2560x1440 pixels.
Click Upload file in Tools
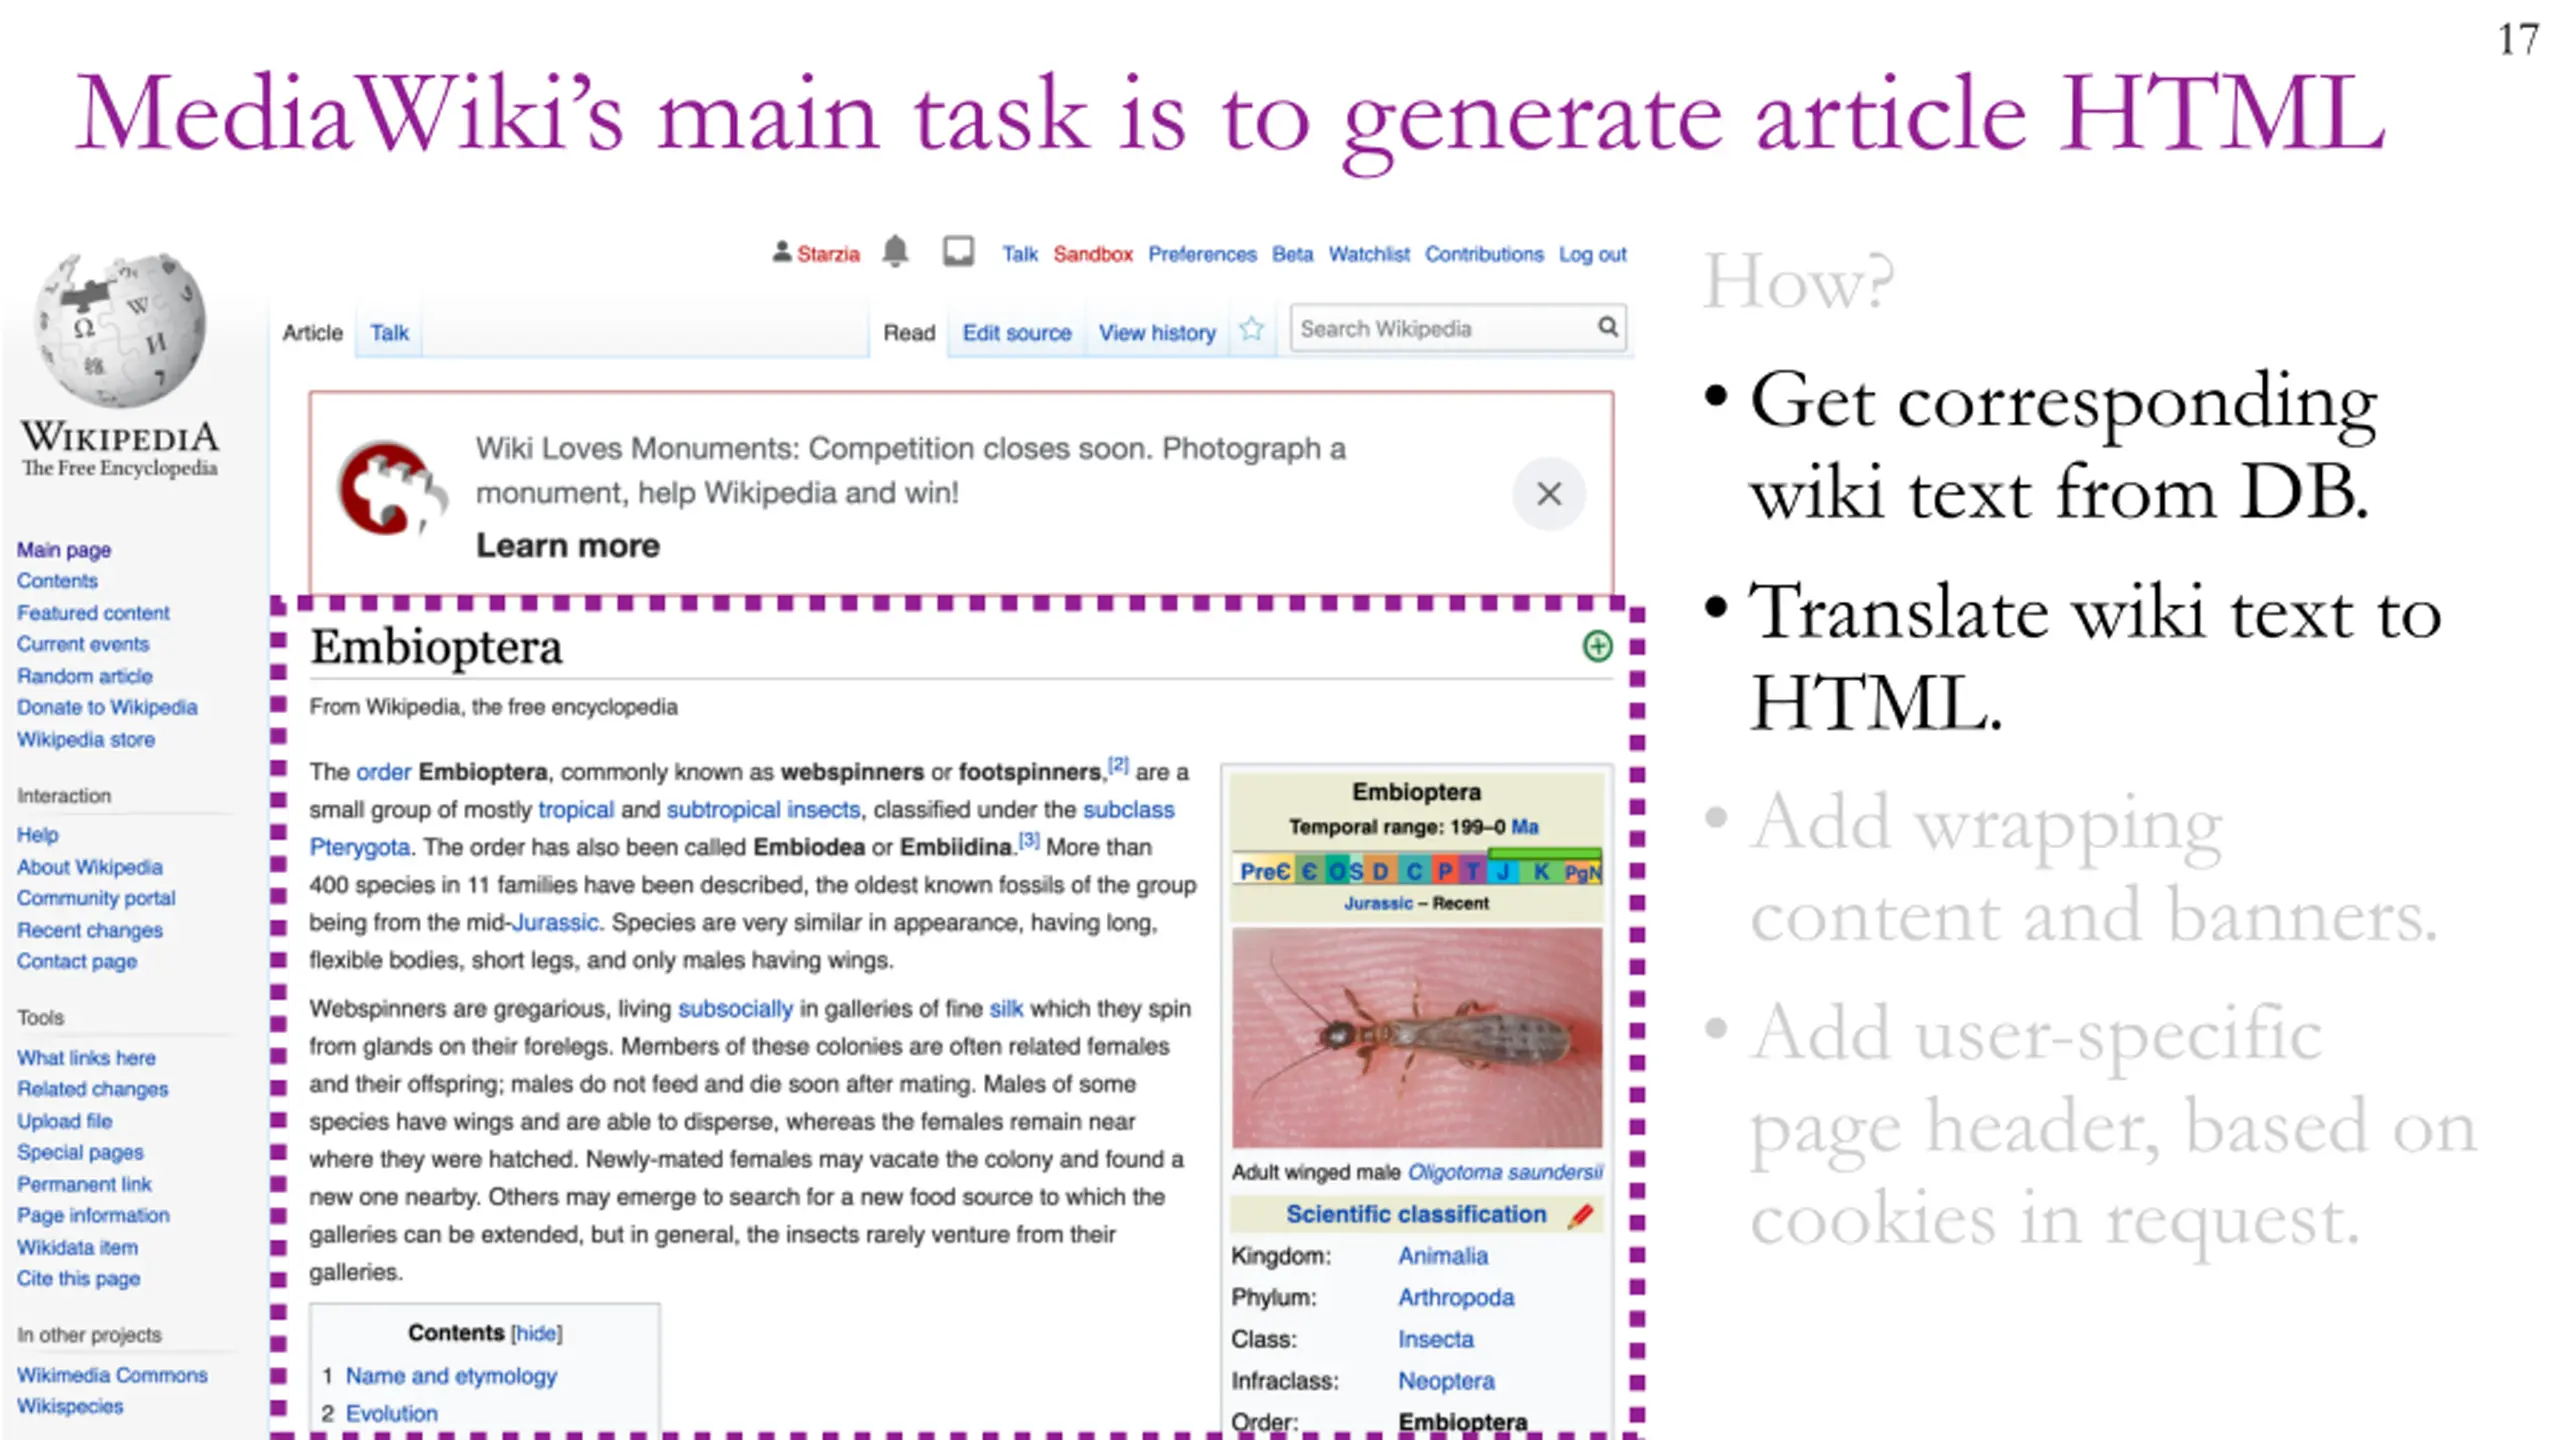tap(65, 1121)
